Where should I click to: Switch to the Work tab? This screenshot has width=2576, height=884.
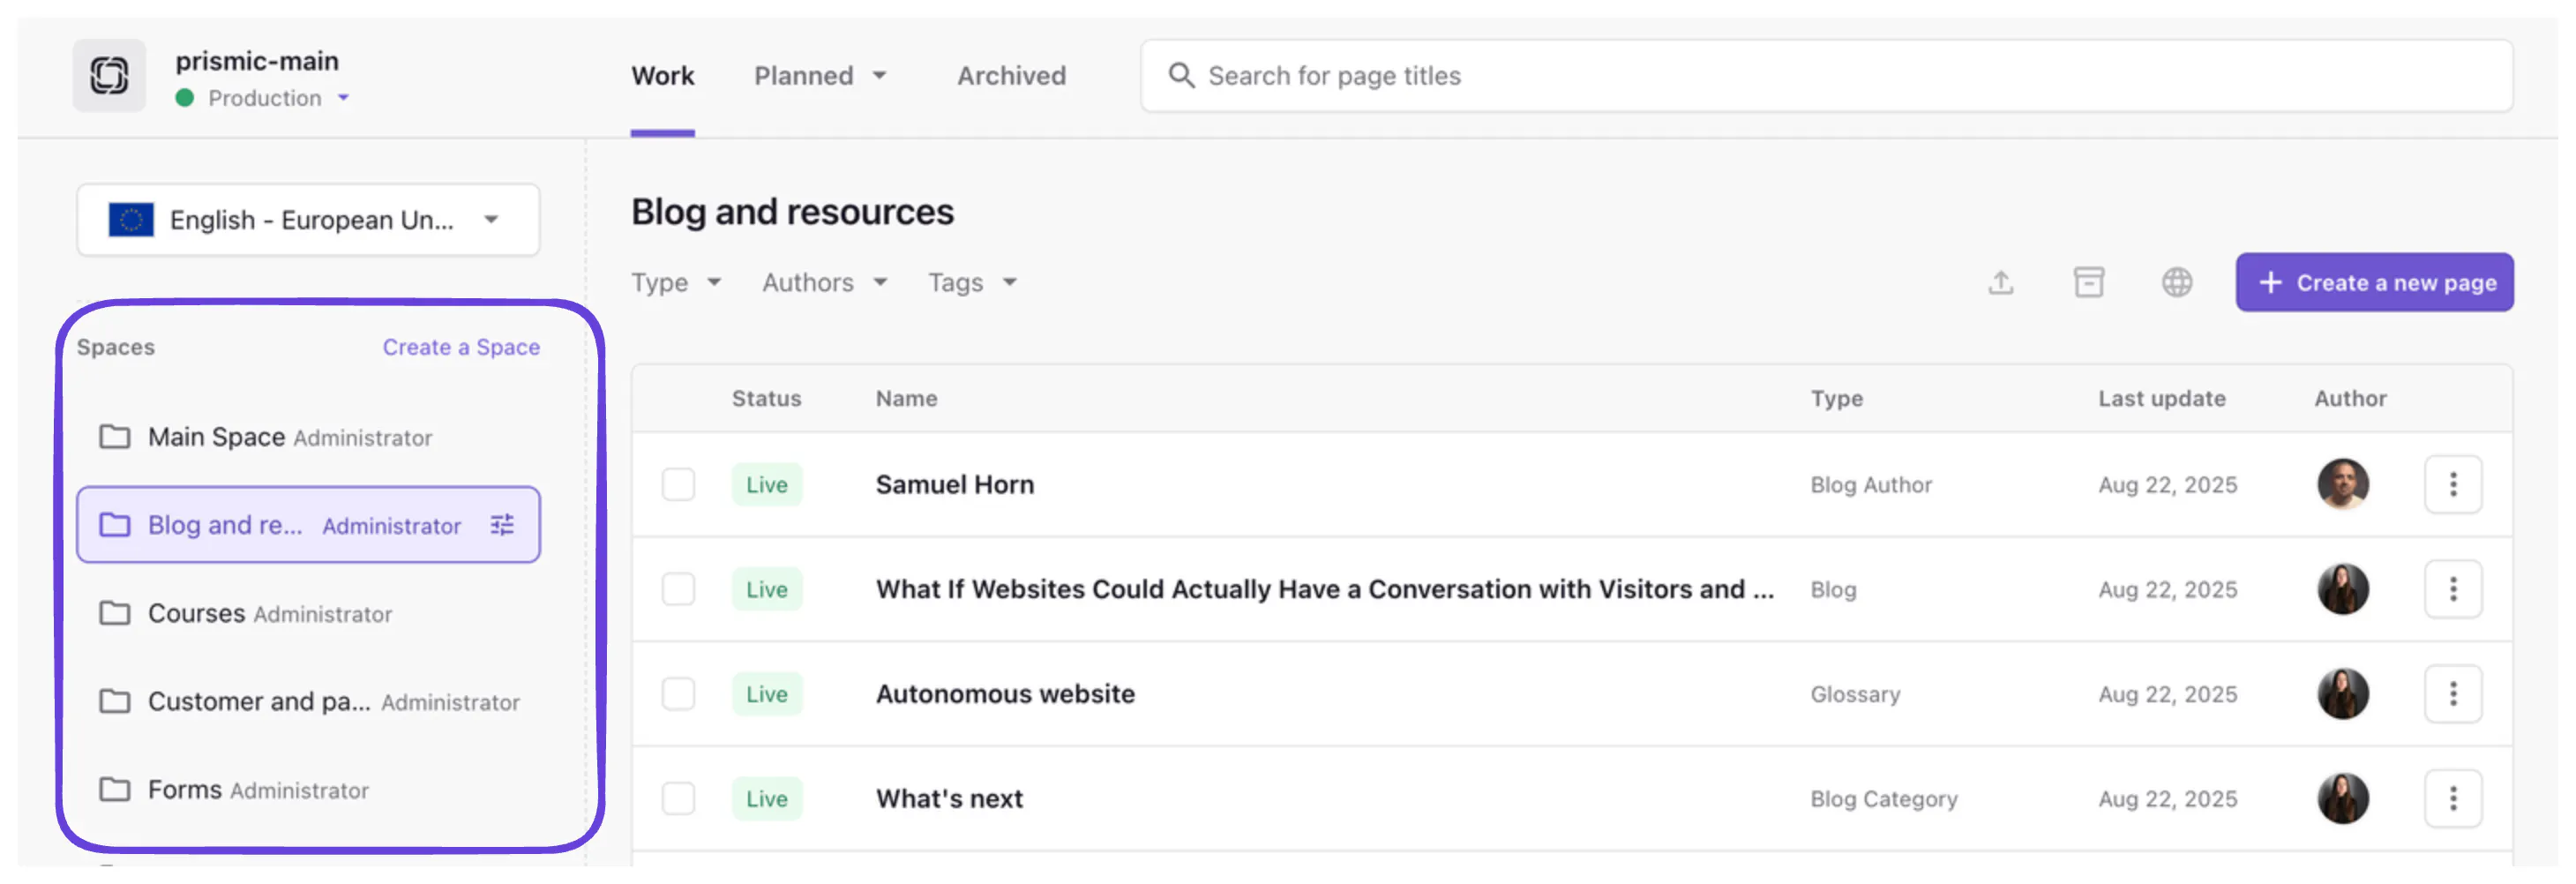tap(662, 76)
